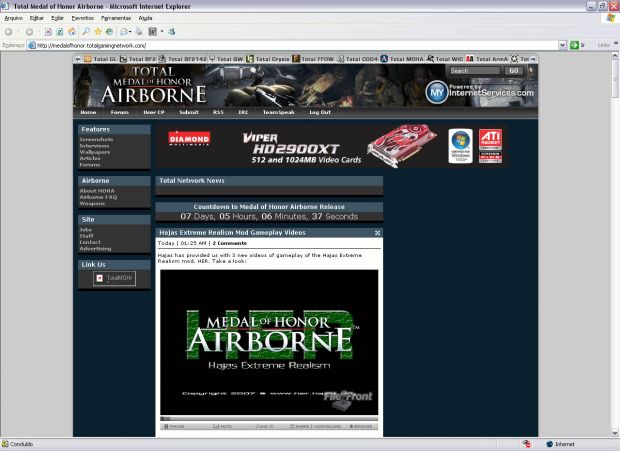Click the IE Back toolbar button
This screenshot has width=620, height=451.
[8, 32]
